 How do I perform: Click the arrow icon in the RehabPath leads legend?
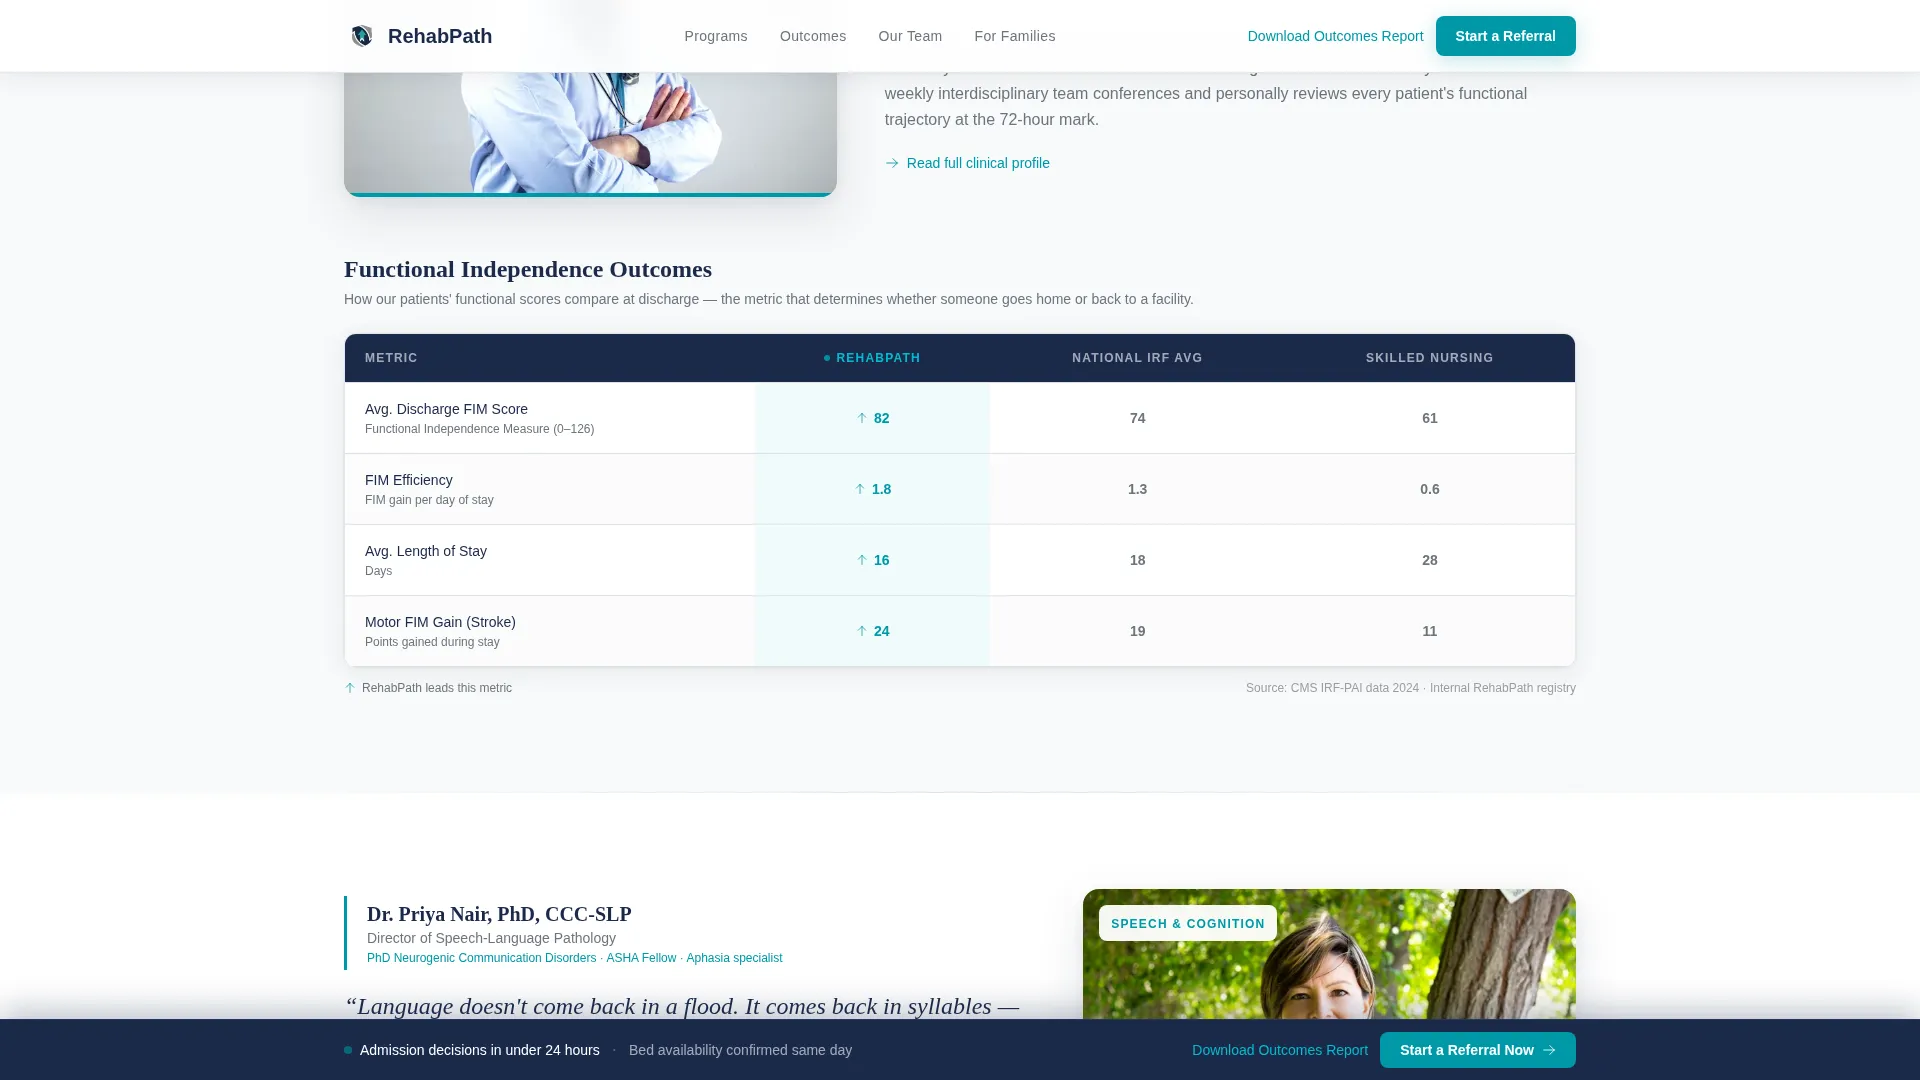[350, 688]
